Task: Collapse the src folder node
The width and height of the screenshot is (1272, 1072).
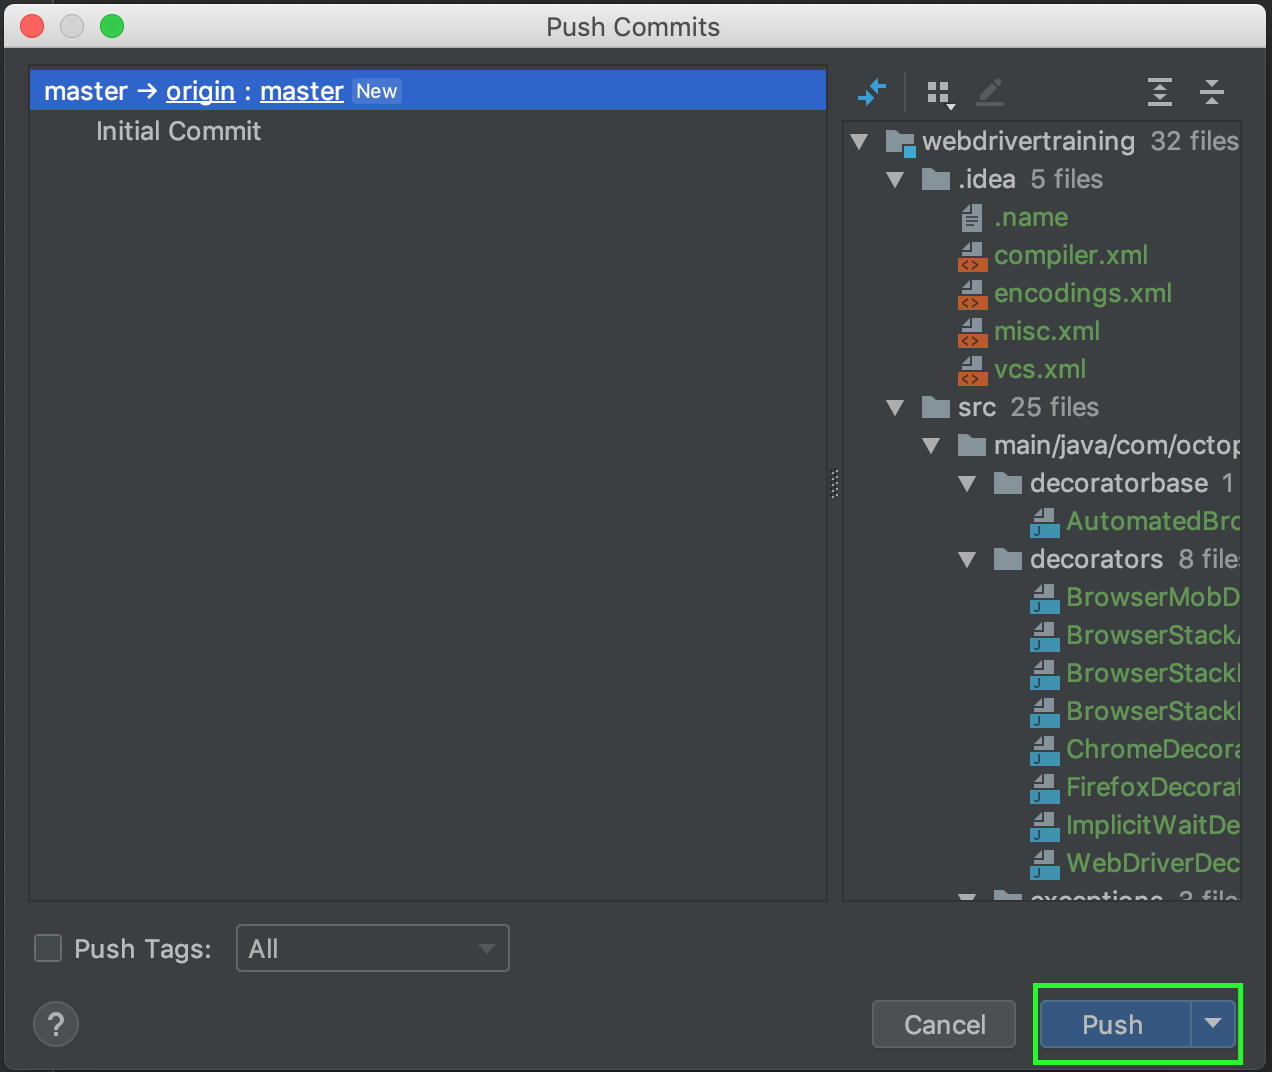Action: point(895,408)
